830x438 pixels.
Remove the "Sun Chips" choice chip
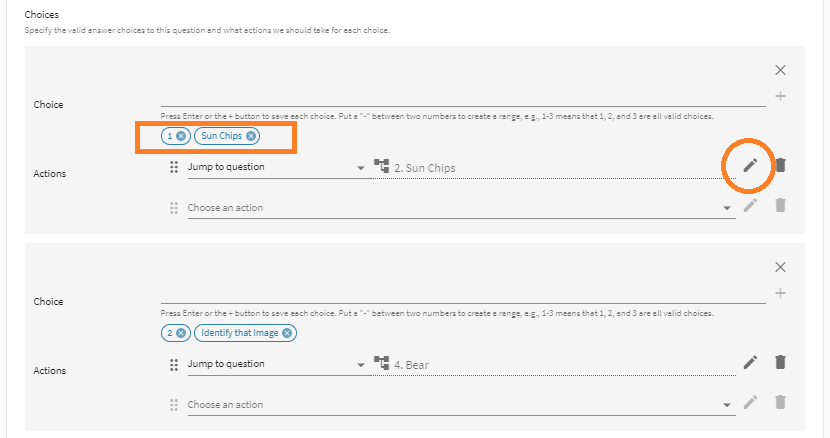point(251,136)
